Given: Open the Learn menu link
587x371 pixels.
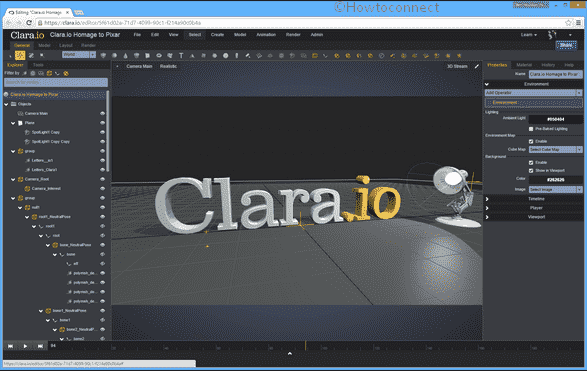Looking at the screenshot, I should [529, 35].
